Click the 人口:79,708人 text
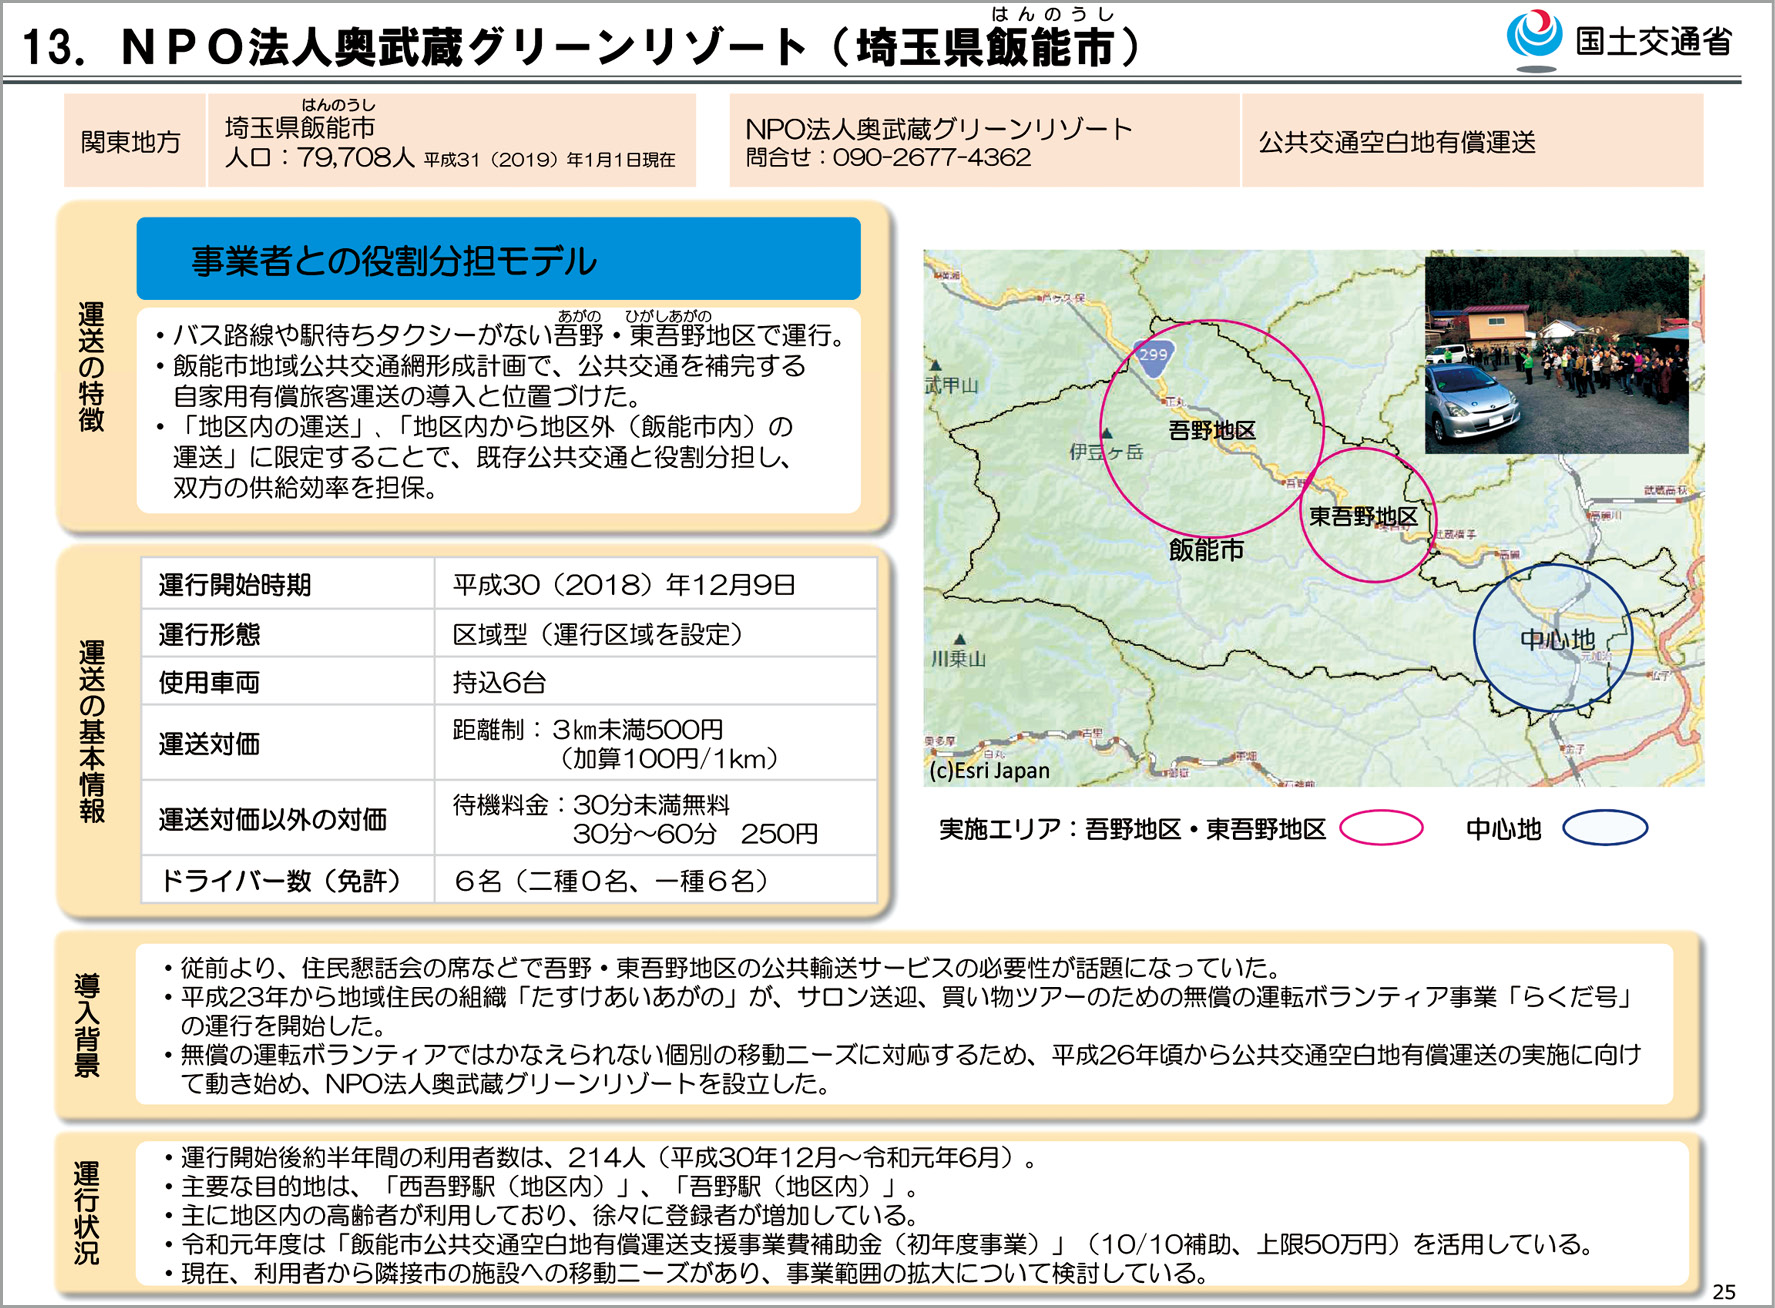Viewport: 1775px width, 1308px height. point(320,157)
